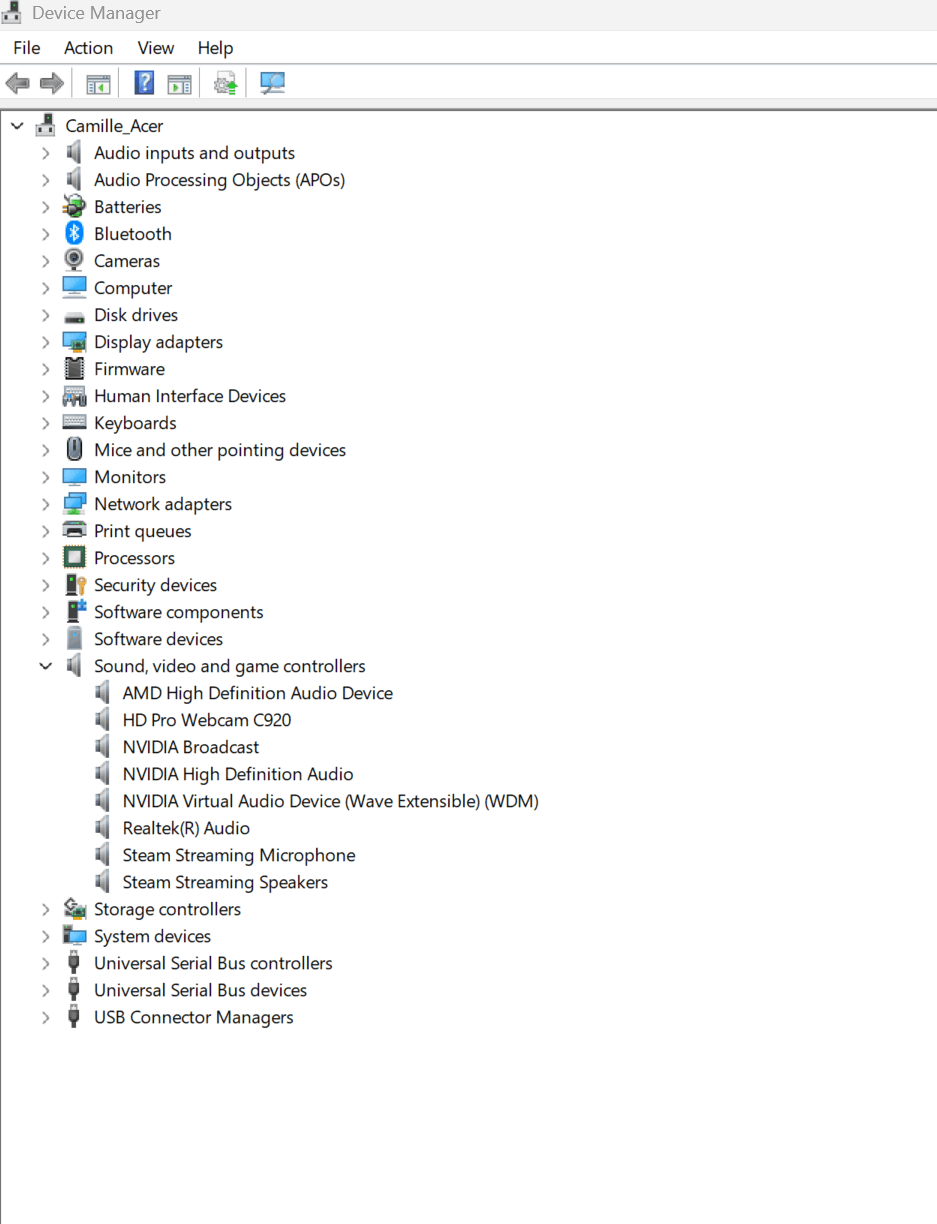The image size is (937, 1224).
Task: Expand the Processors category
Action: (x=45, y=558)
